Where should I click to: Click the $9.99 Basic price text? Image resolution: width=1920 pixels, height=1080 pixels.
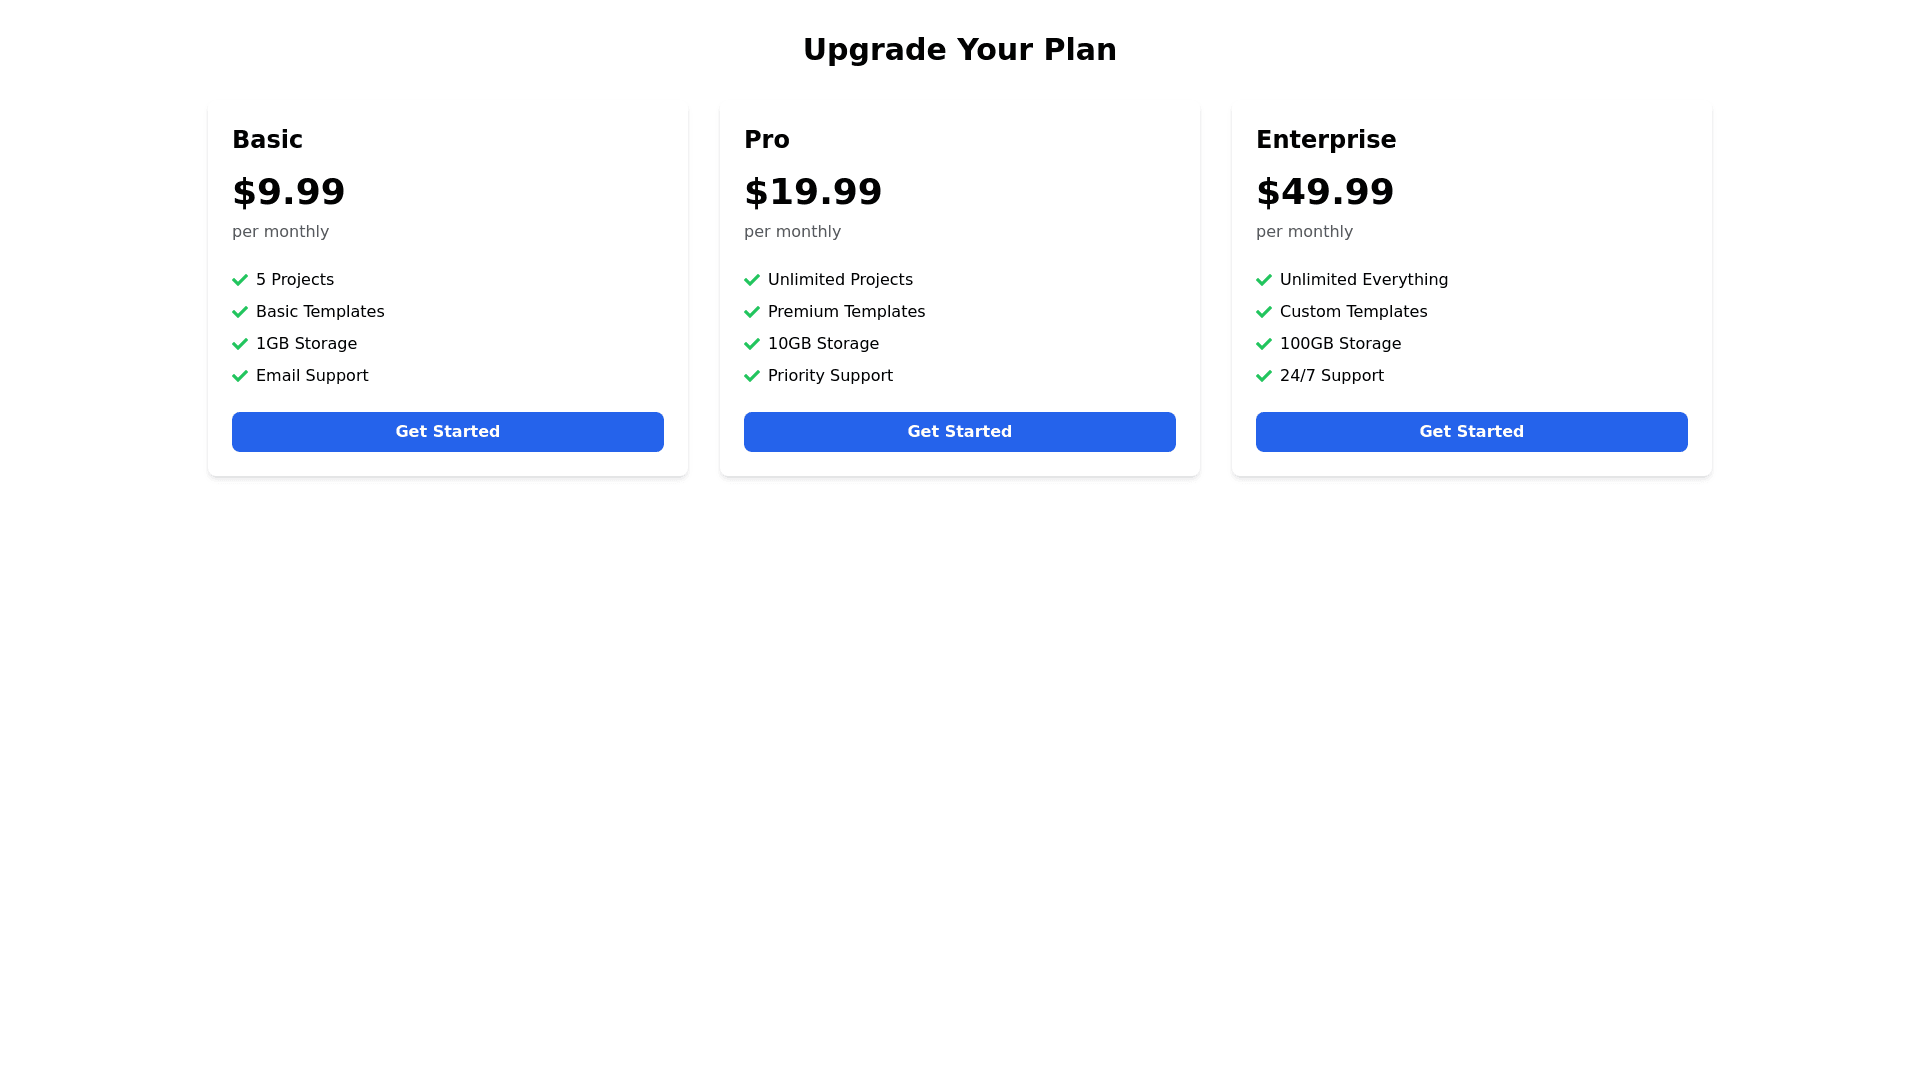288,192
